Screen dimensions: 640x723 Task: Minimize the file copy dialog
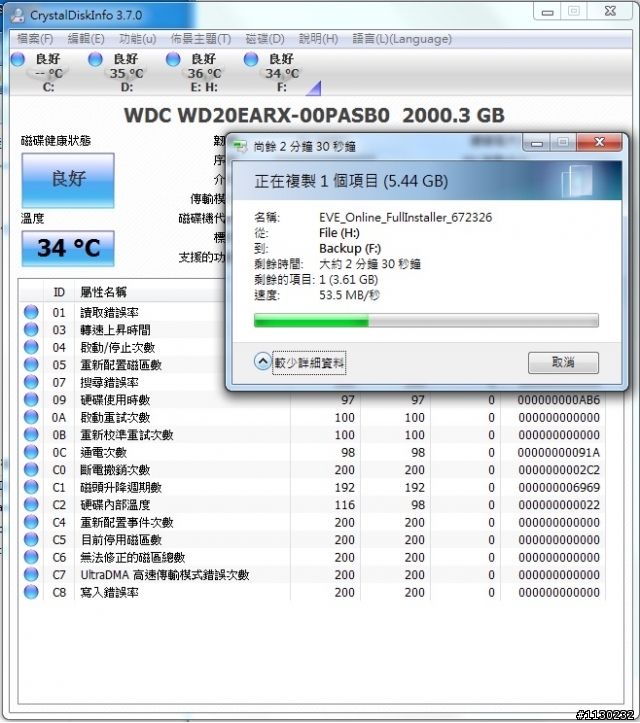pos(537,143)
